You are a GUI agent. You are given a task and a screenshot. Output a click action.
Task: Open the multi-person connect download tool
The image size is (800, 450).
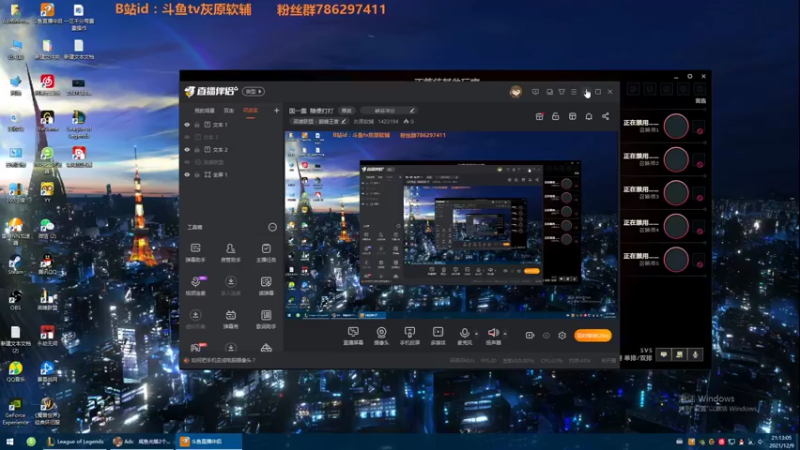pos(231,286)
